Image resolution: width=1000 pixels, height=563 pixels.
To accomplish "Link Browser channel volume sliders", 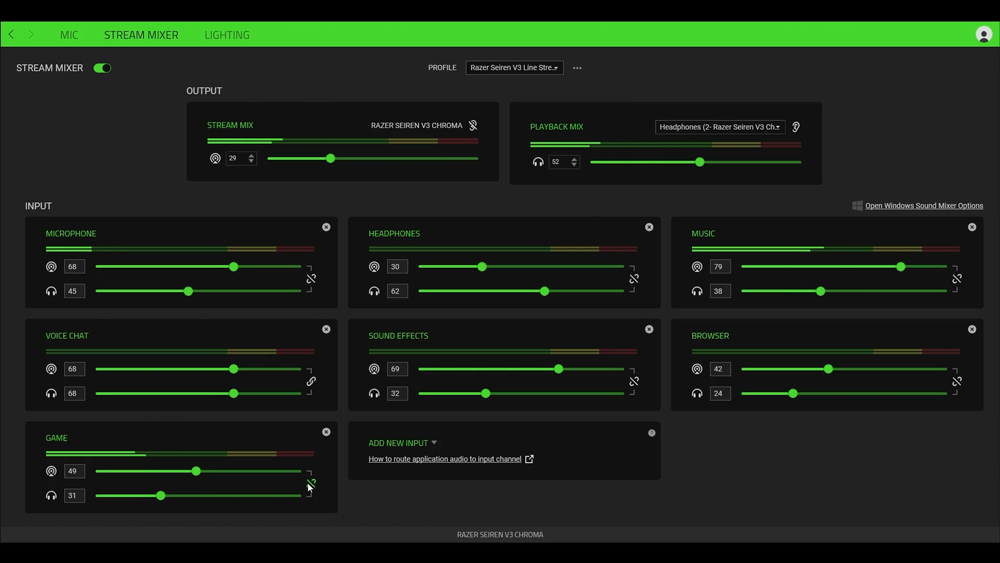I will click(x=957, y=381).
